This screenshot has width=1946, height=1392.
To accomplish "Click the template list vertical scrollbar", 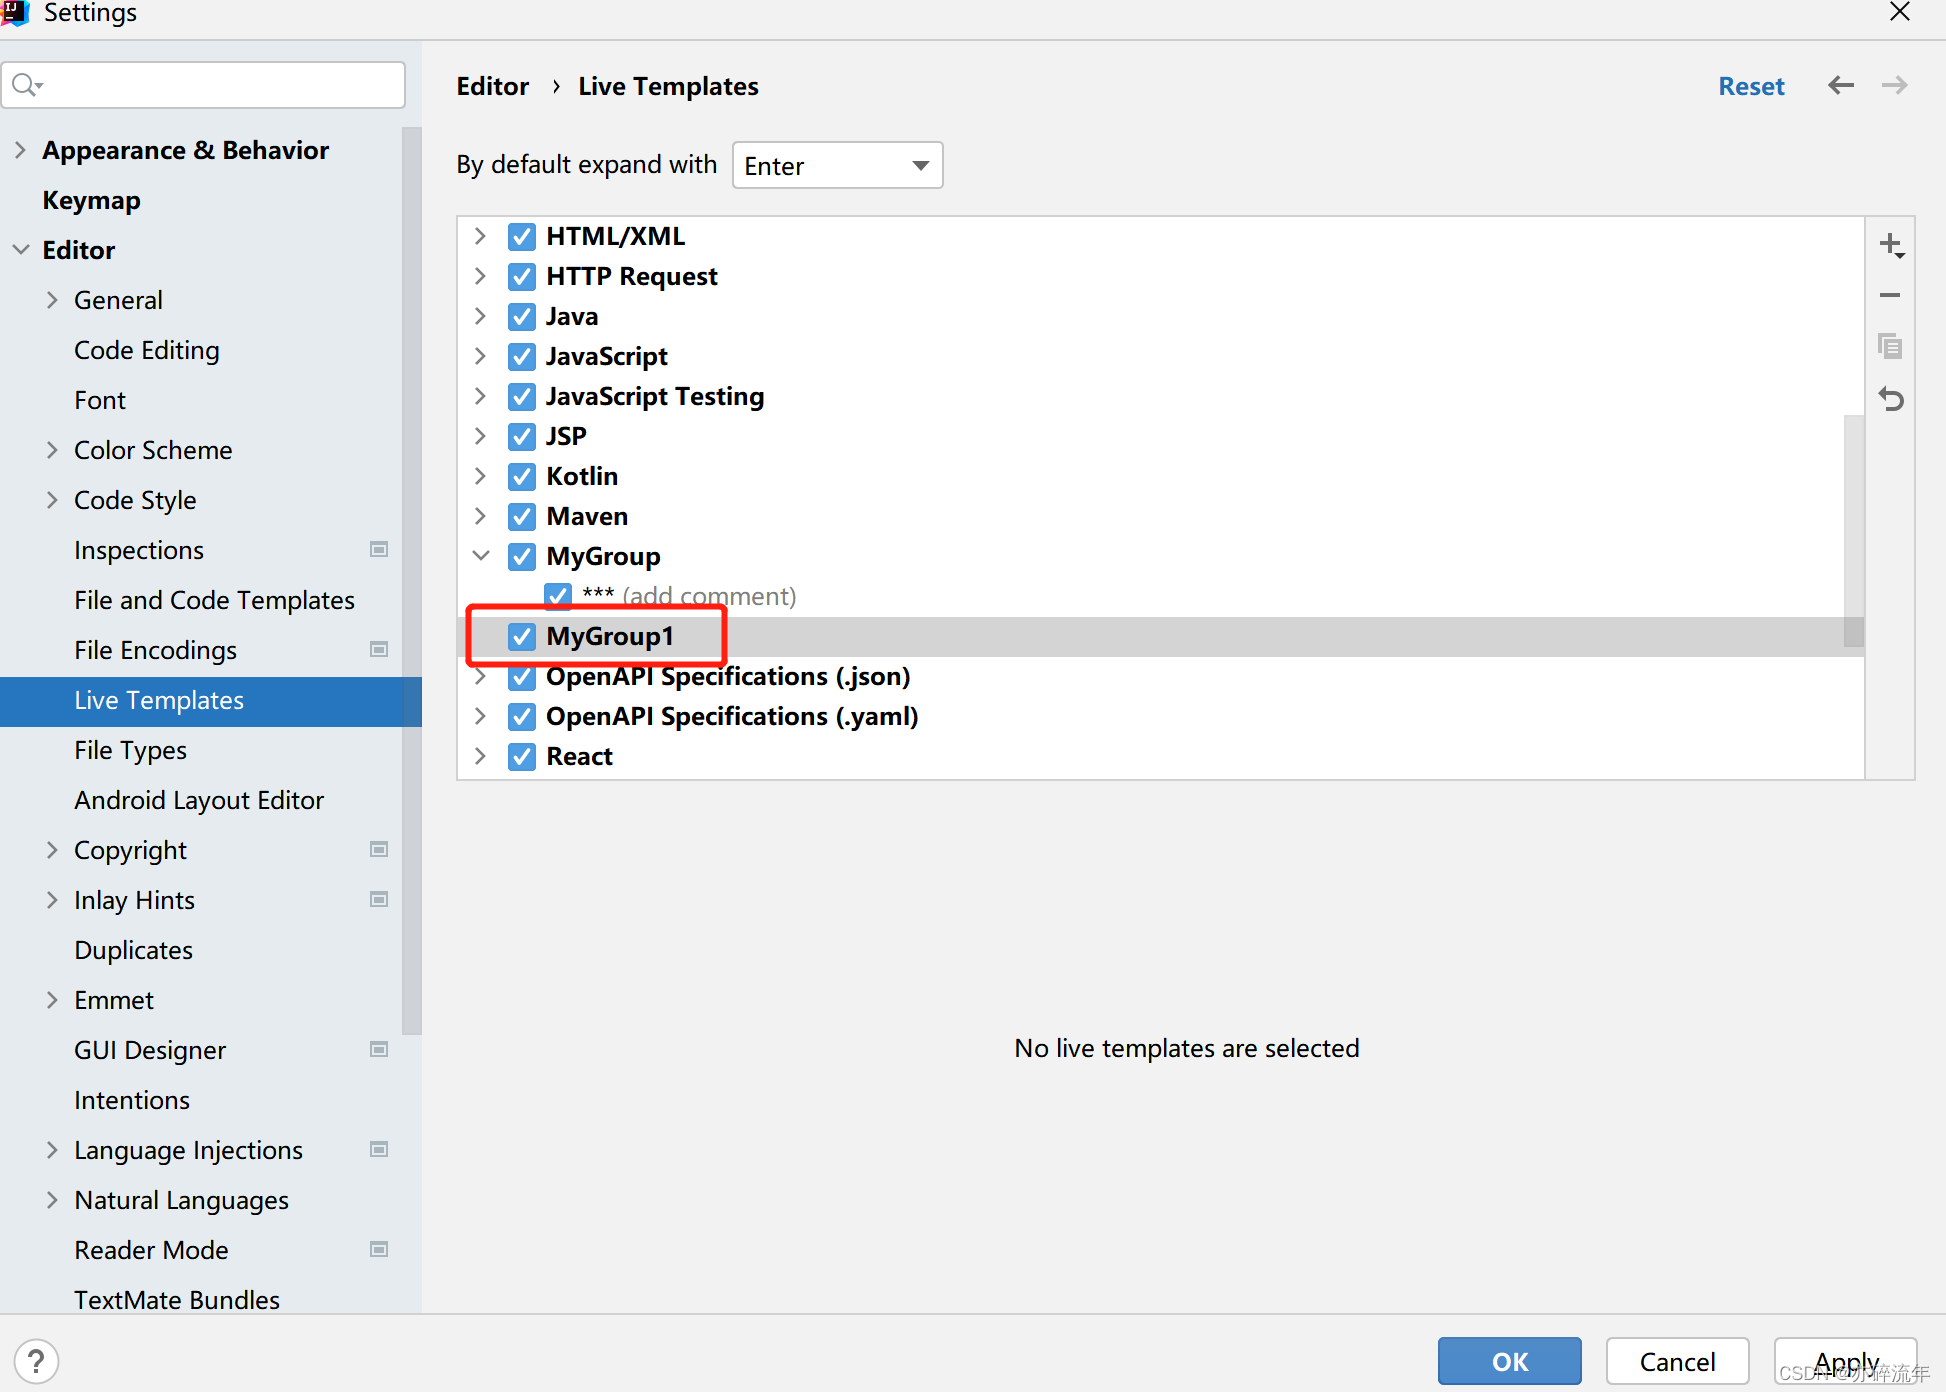I will point(1853,530).
